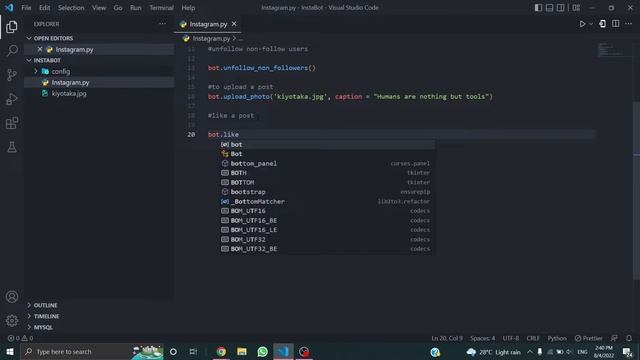Select the Instagram.py tab
Viewport: 640px width, 360px height.
pyautogui.click(x=207, y=24)
